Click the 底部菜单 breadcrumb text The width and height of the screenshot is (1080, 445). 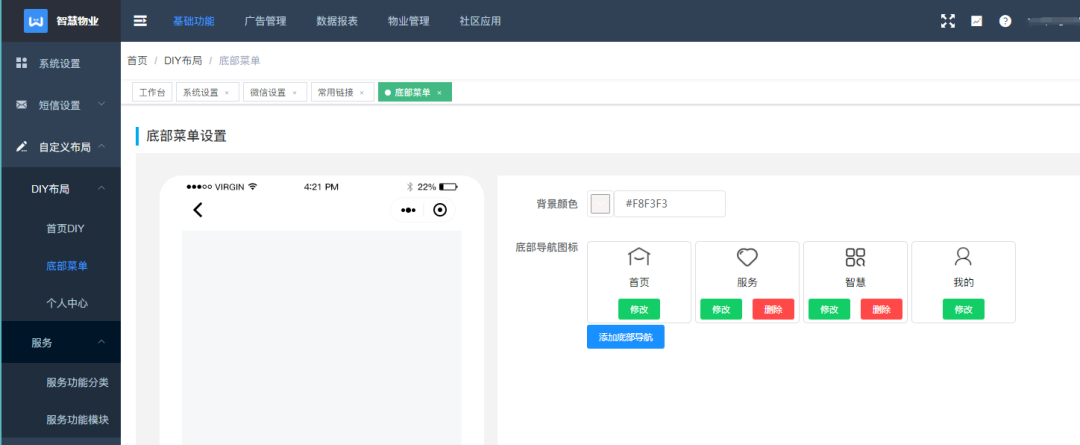pyautogui.click(x=240, y=61)
